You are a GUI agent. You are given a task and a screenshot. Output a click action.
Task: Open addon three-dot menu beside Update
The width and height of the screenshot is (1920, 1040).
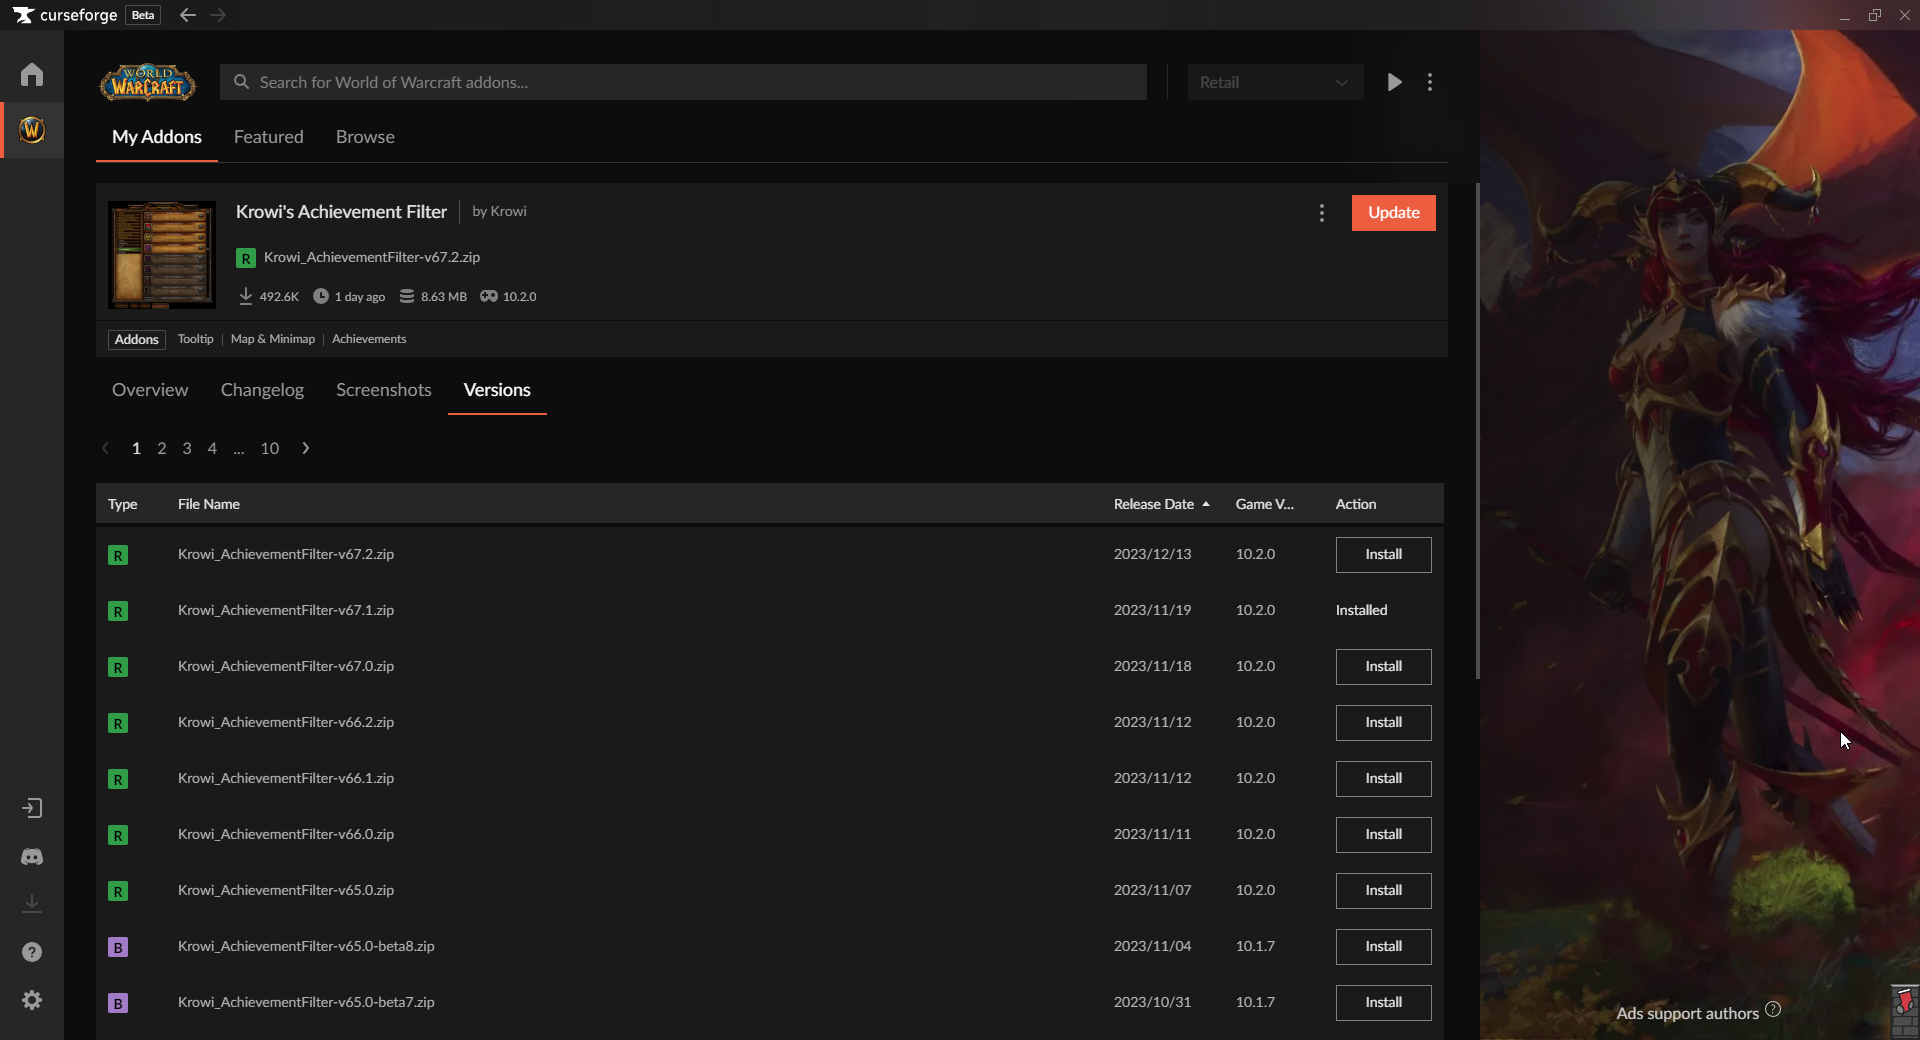pyautogui.click(x=1322, y=213)
